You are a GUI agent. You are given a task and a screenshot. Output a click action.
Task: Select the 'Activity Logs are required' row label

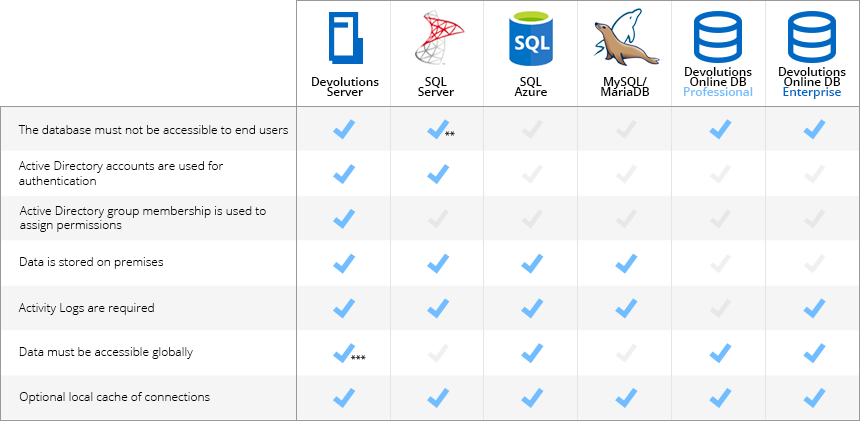87,308
